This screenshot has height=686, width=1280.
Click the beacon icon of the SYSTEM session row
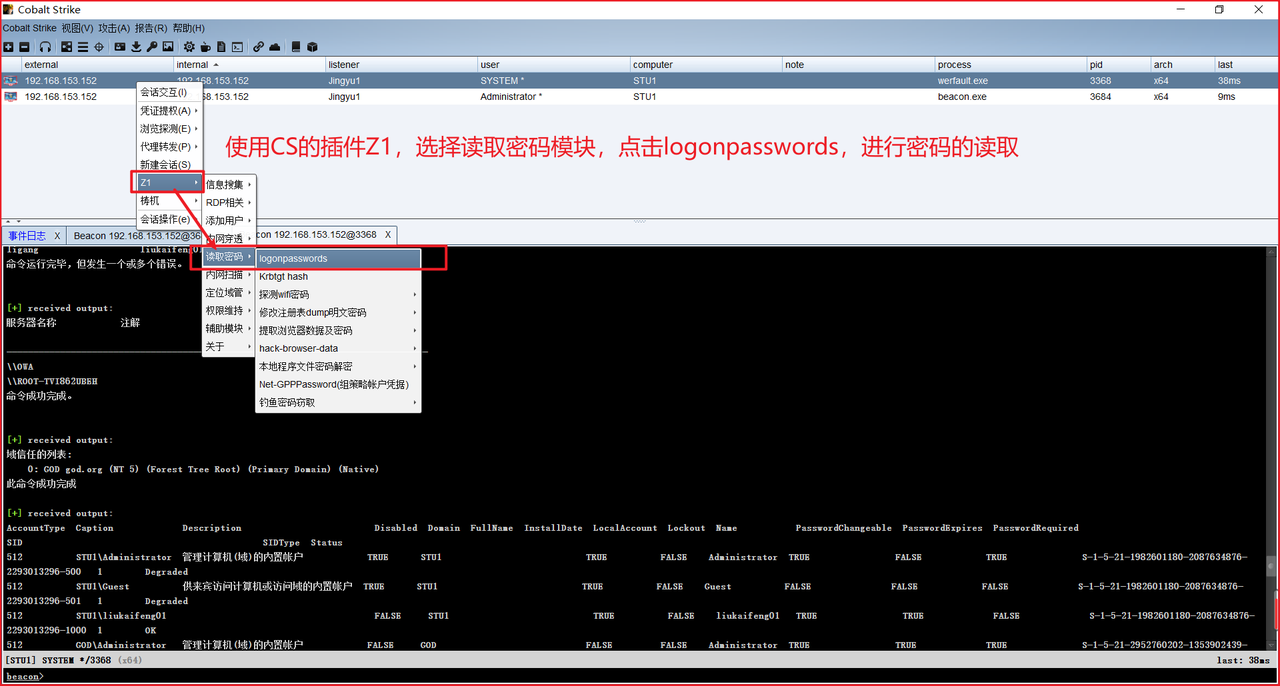11,80
